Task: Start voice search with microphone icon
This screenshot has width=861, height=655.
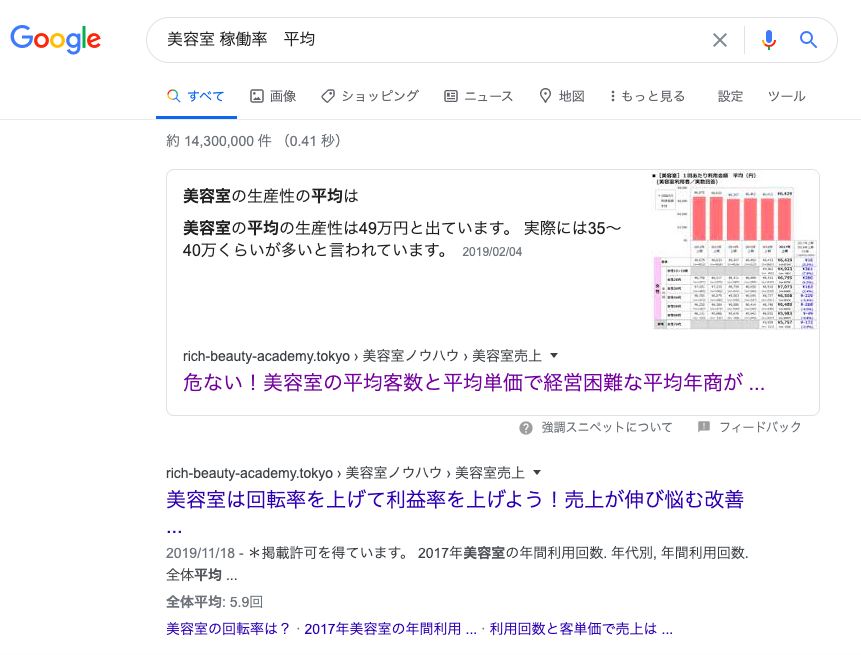Action: [x=768, y=40]
